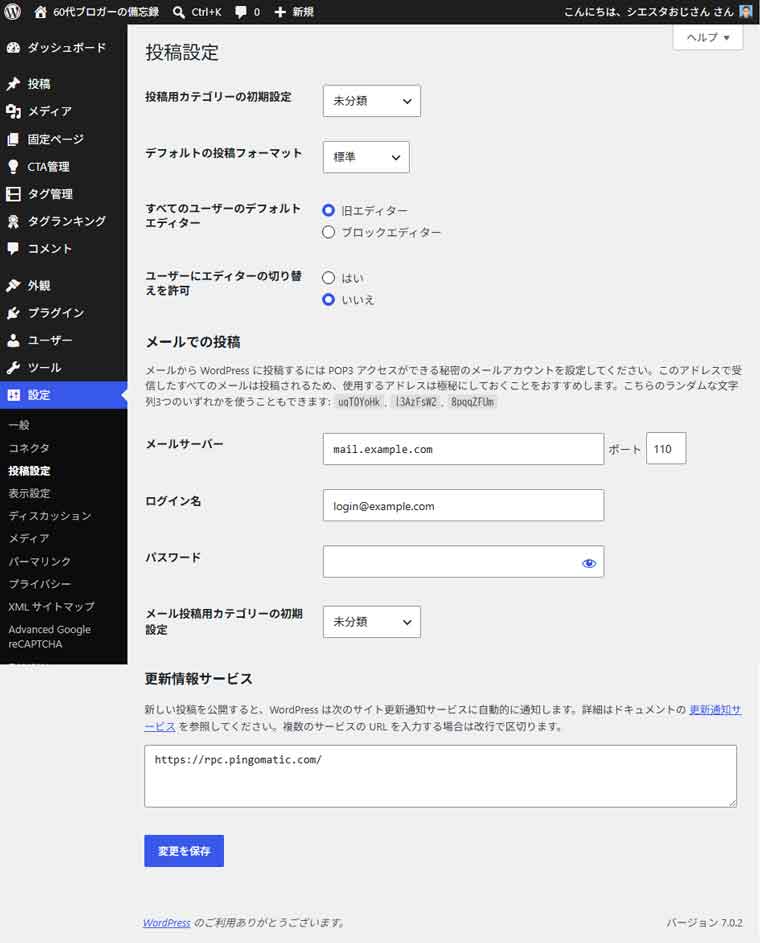Click こんにちは、シエスタおじさん さん greeting
Screen dimensions: 760x943
coord(649,12)
